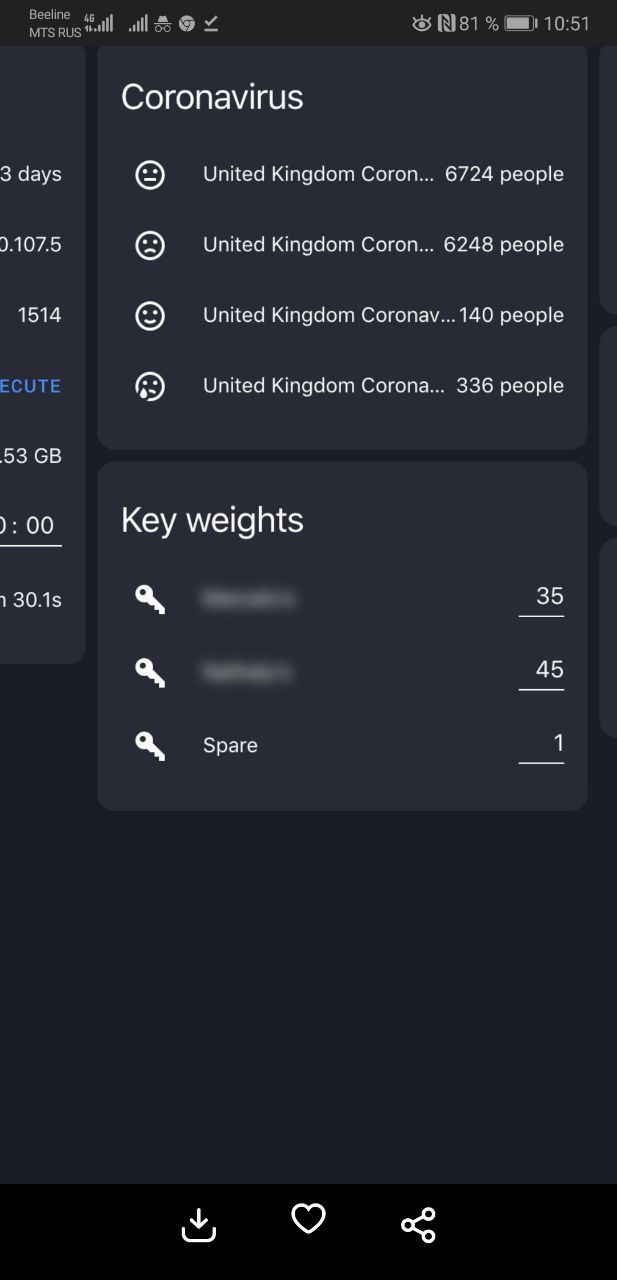Click the crying face icon beside 336 people
The image size is (617, 1280).
click(150, 386)
